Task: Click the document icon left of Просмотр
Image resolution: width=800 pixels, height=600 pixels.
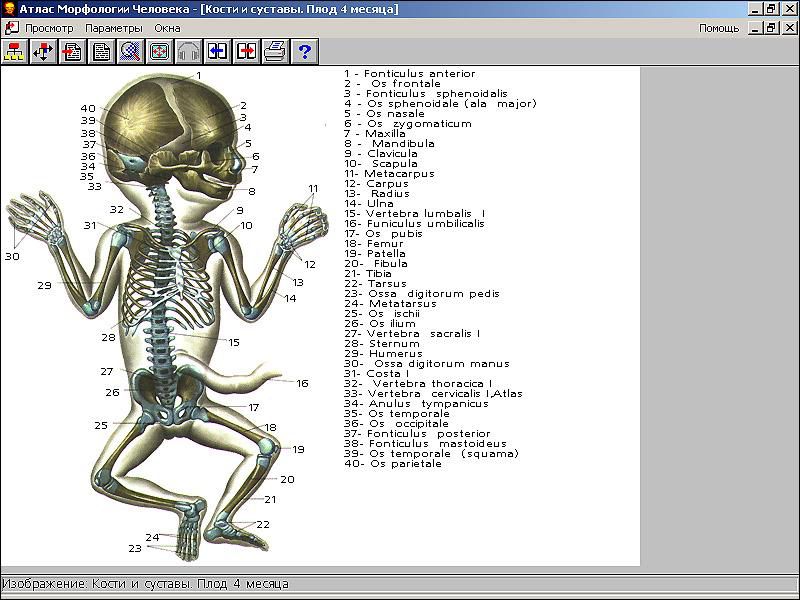Action: pyautogui.click(x=11, y=28)
